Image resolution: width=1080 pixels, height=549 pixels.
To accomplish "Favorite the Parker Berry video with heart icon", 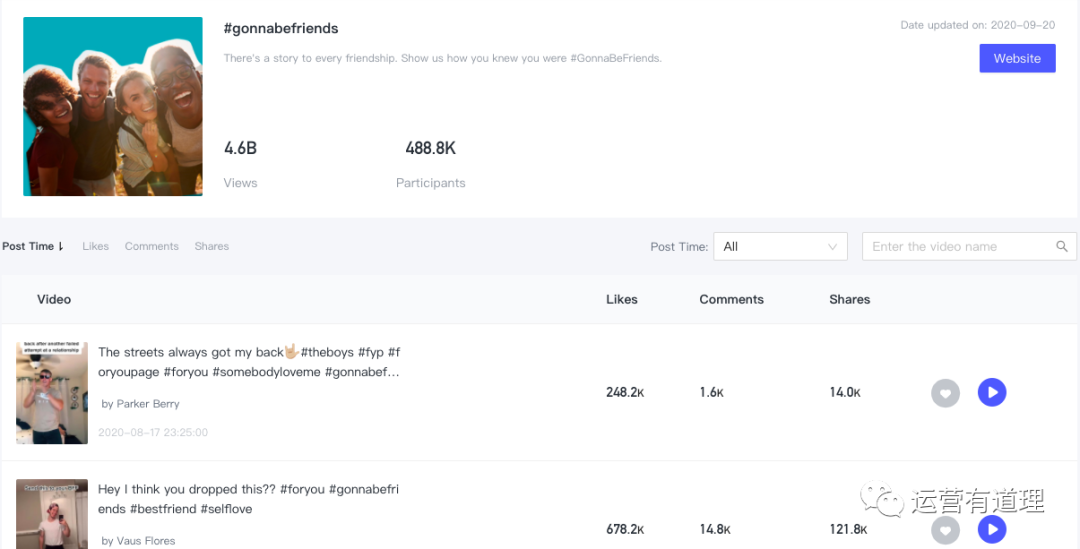I will click(x=945, y=393).
